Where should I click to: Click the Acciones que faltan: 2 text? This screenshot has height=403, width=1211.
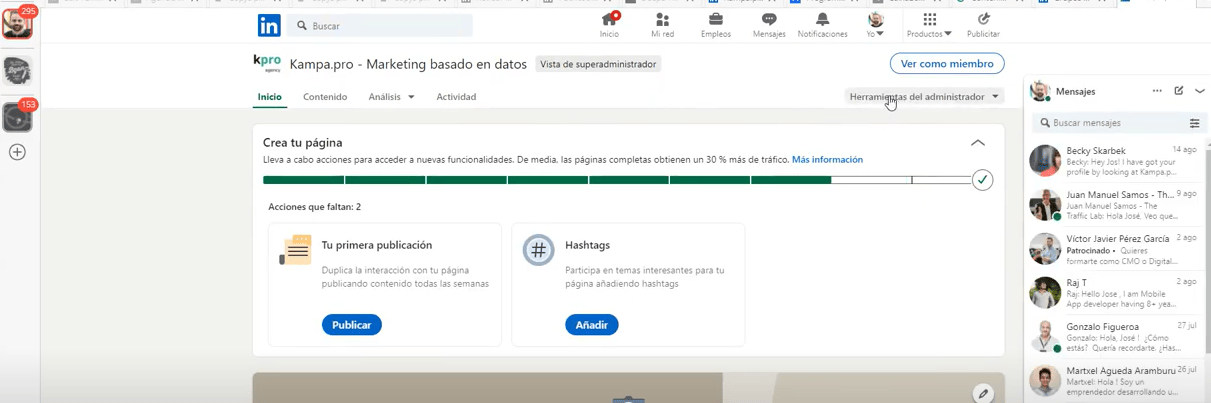(315, 207)
